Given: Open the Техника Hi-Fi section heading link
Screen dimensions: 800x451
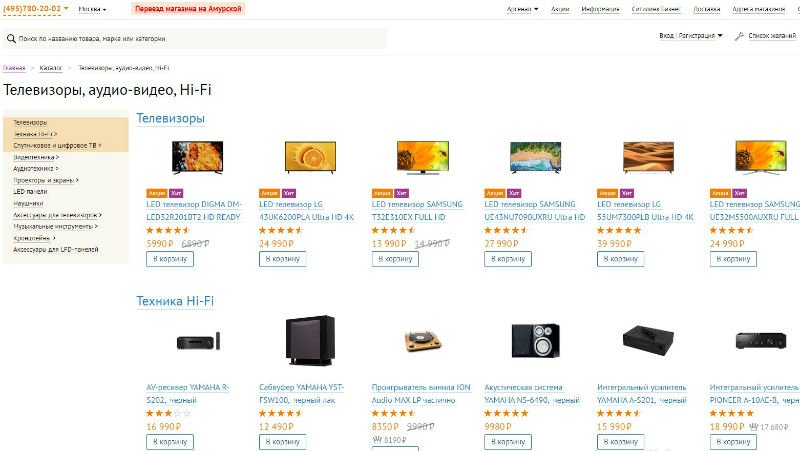Looking at the screenshot, I should click(x=175, y=301).
